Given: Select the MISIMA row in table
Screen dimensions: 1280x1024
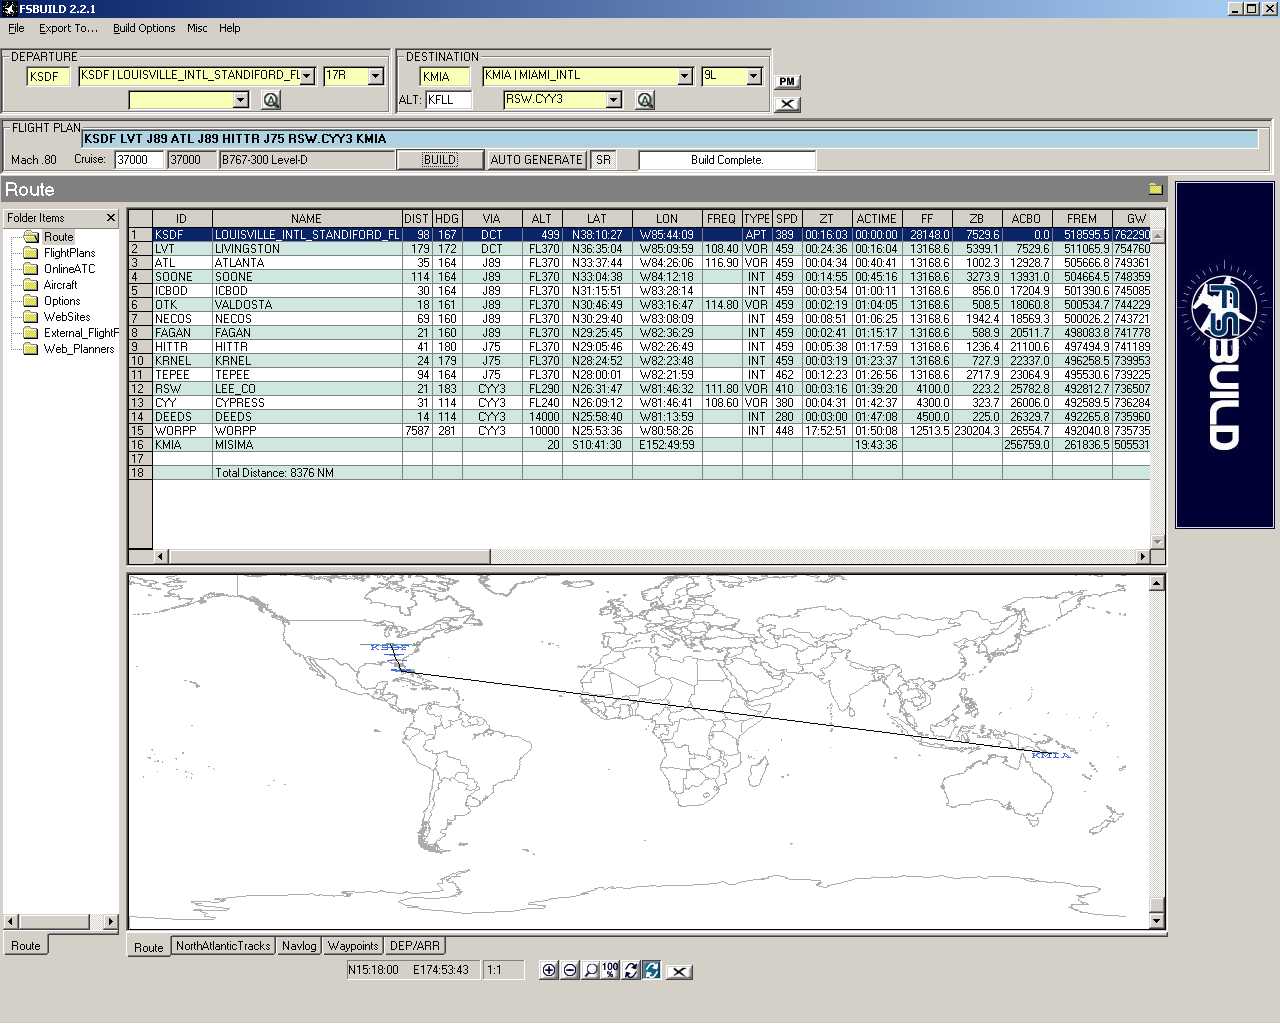Looking at the screenshot, I should [640, 445].
